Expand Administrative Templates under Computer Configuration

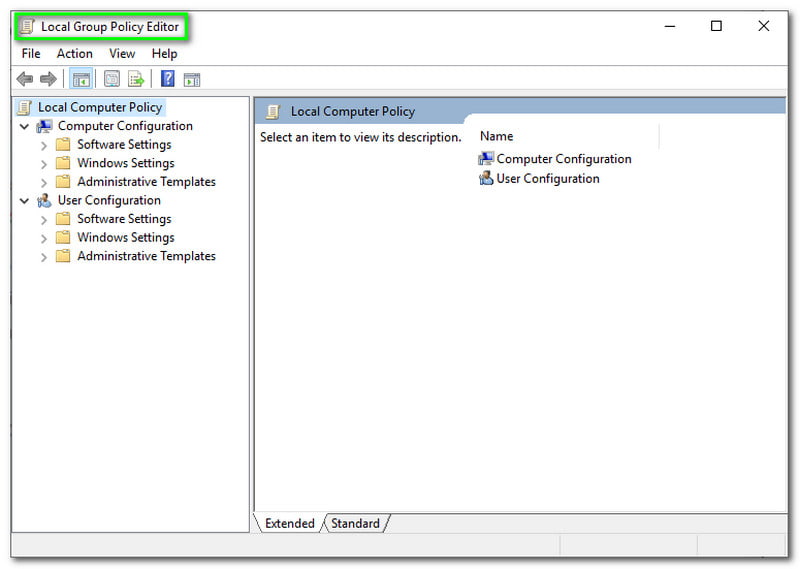point(44,182)
